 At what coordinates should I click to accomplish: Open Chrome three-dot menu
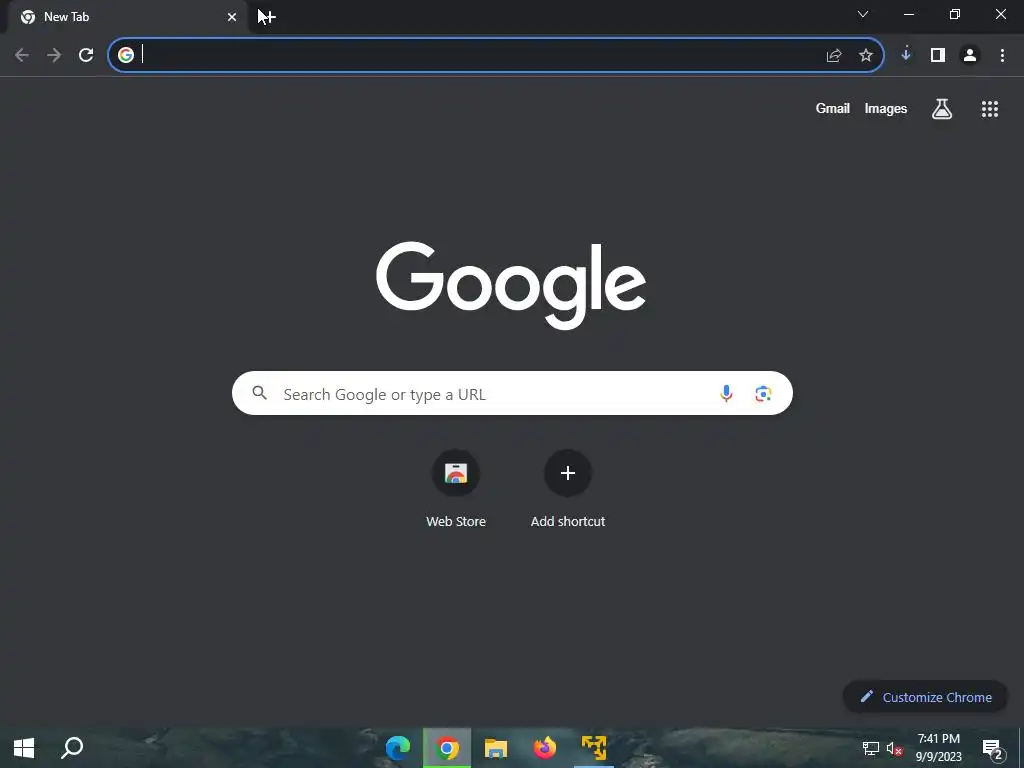pyautogui.click(x=1002, y=56)
